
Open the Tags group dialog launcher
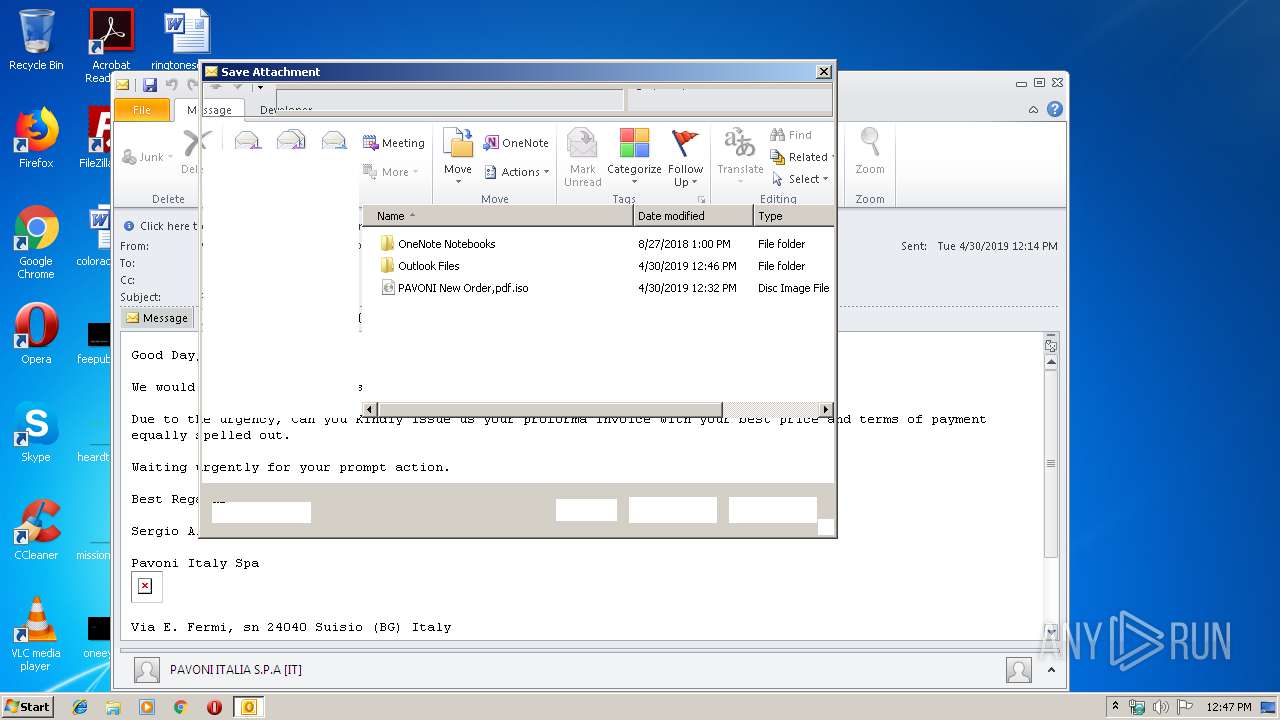point(701,199)
